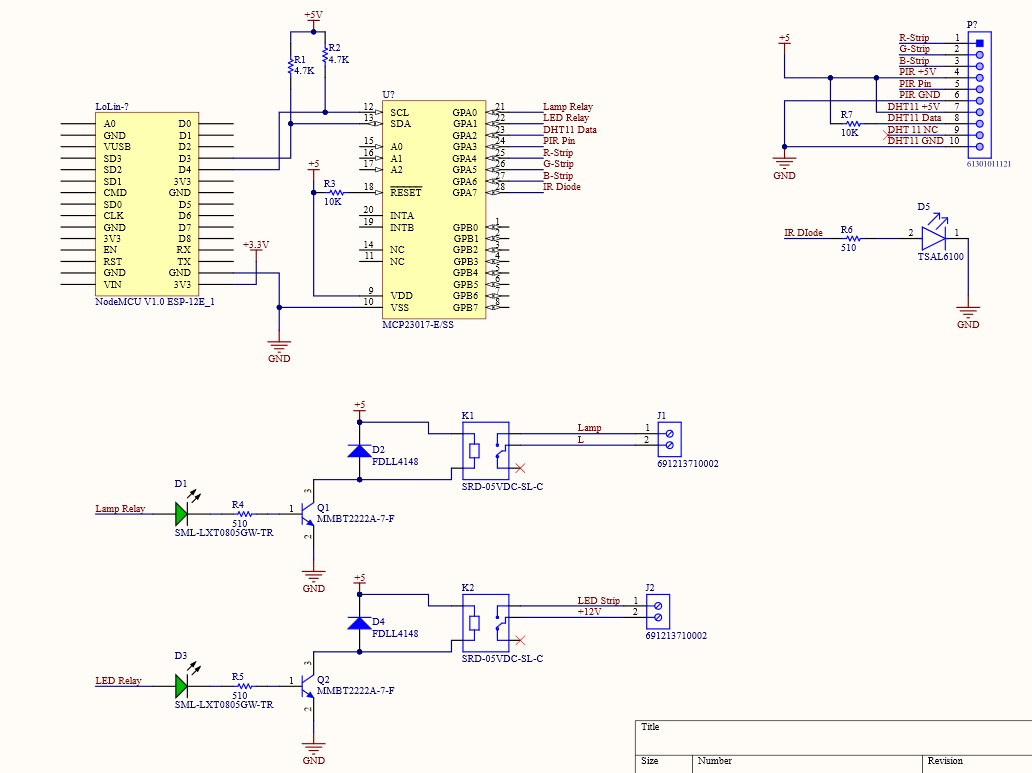The height and width of the screenshot is (773, 1032).
Task: Click the IR Diode net label at GPA7
Action: pyautogui.click(x=562, y=186)
